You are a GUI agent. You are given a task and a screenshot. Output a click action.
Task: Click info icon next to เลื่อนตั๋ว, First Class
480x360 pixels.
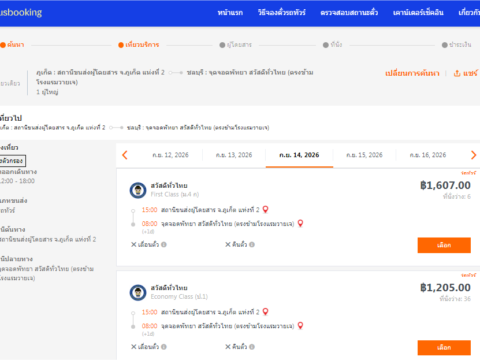click(x=164, y=245)
